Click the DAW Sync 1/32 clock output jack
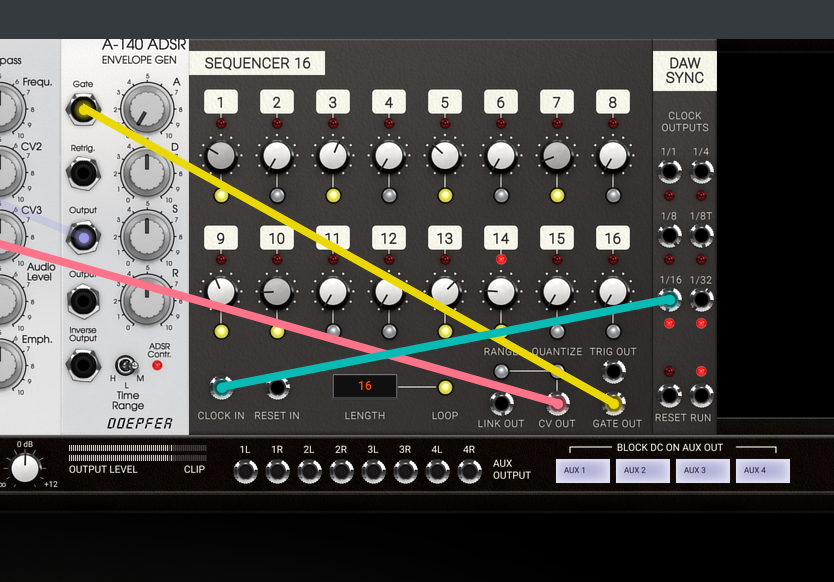The width and height of the screenshot is (834, 582). (x=701, y=300)
